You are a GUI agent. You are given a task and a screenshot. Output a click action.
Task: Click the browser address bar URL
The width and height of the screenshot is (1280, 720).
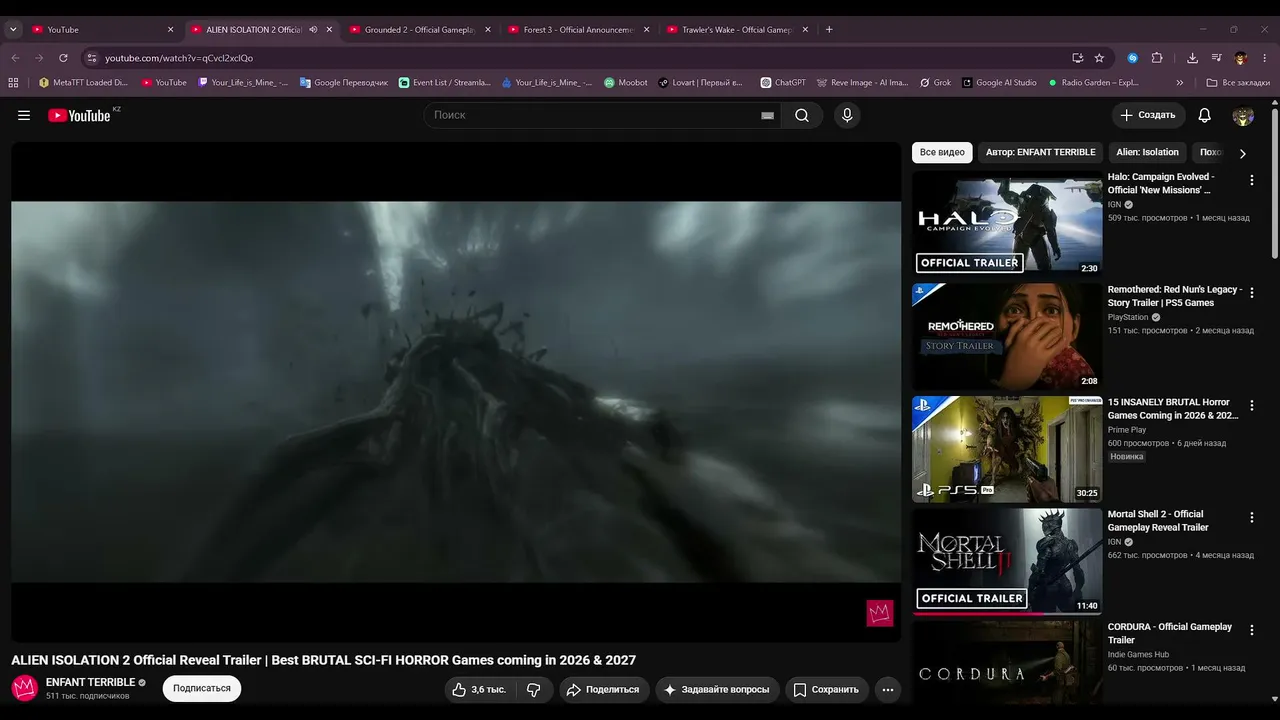(179, 58)
